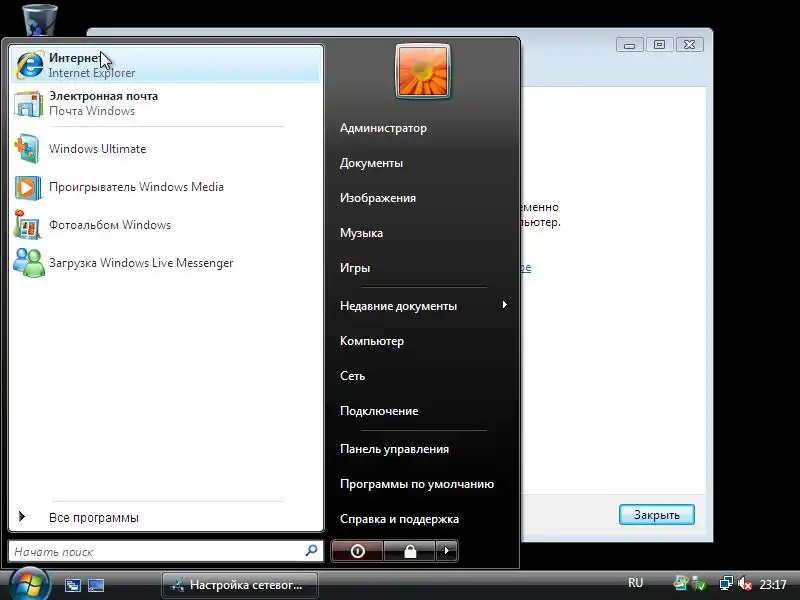Image resolution: width=800 pixels, height=600 pixels.
Task: Click the Switch between windows quick launch icon
Action: [72, 585]
